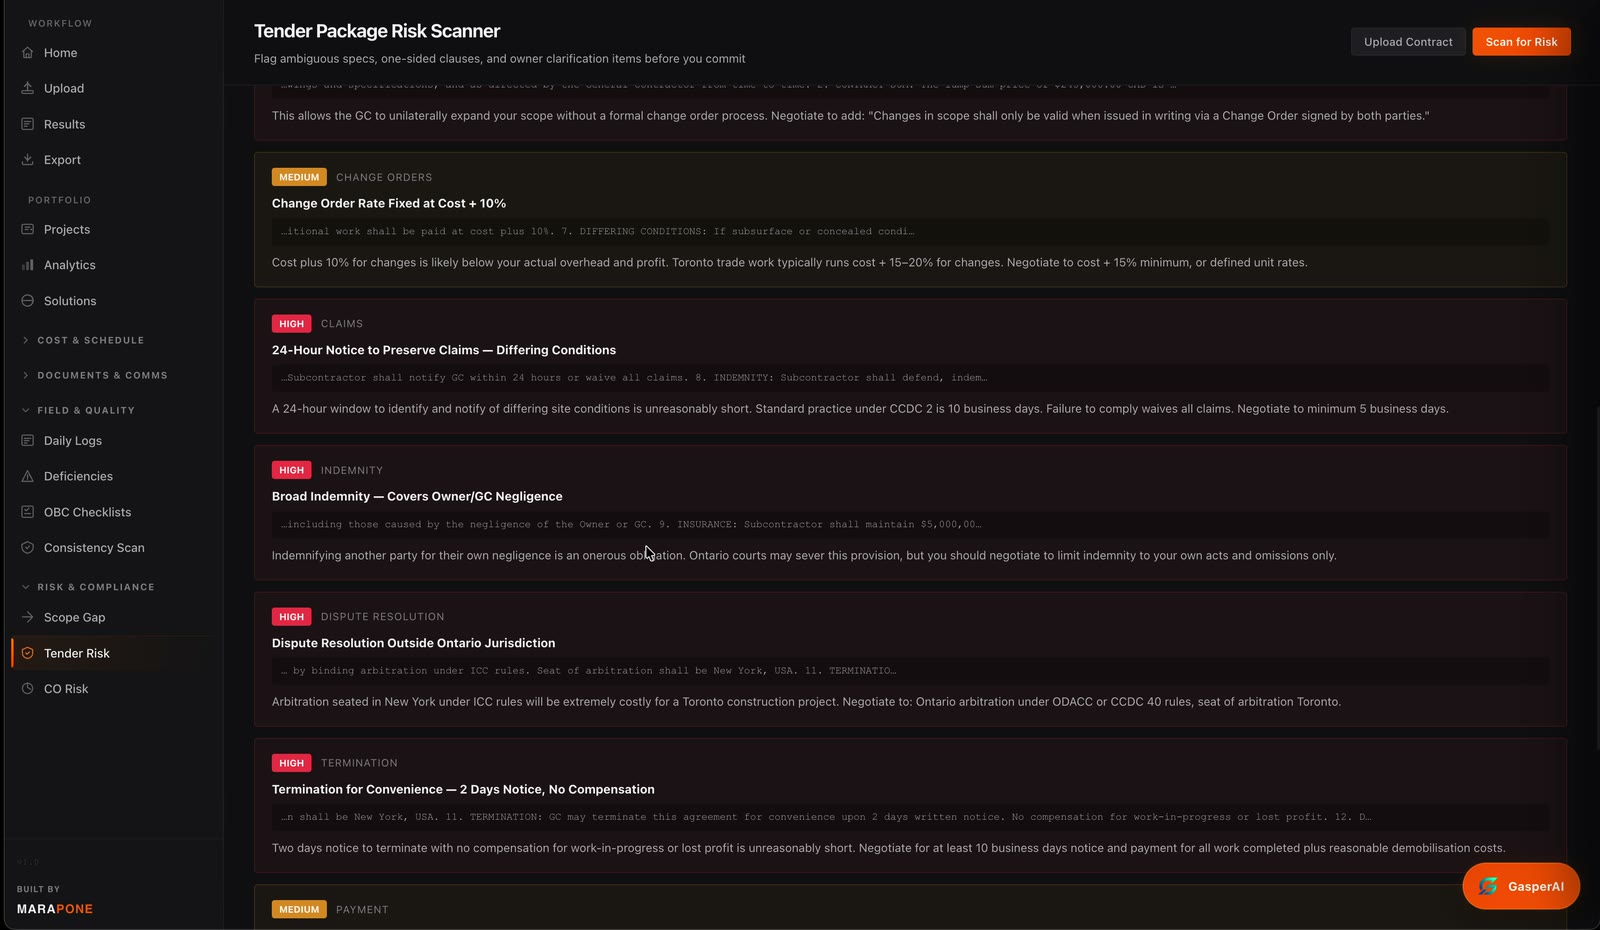The width and height of the screenshot is (1600, 930).
Task: Click the Change Orders clause excerpt text
Action: [x=597, y=231]
